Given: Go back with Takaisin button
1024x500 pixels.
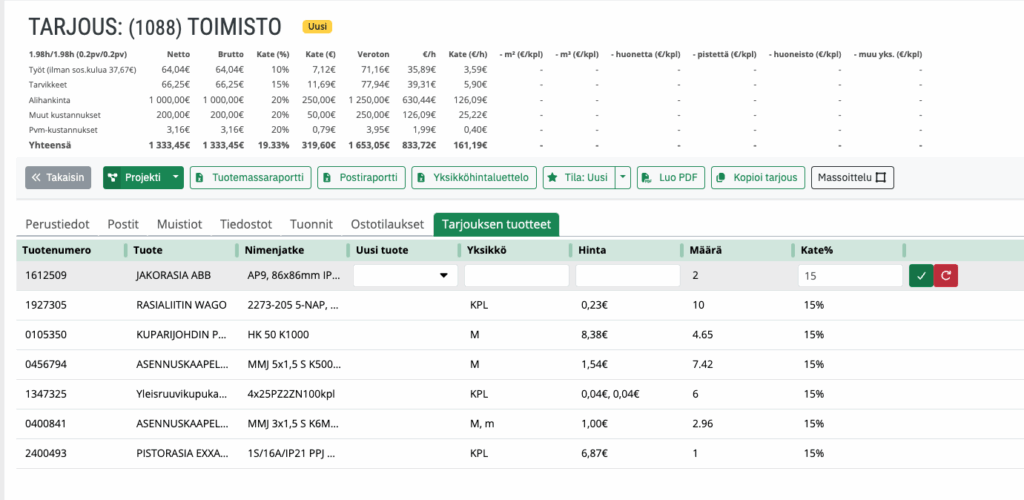Looking at the screenshot, I should pyautogui.click(x=58, y=178).
